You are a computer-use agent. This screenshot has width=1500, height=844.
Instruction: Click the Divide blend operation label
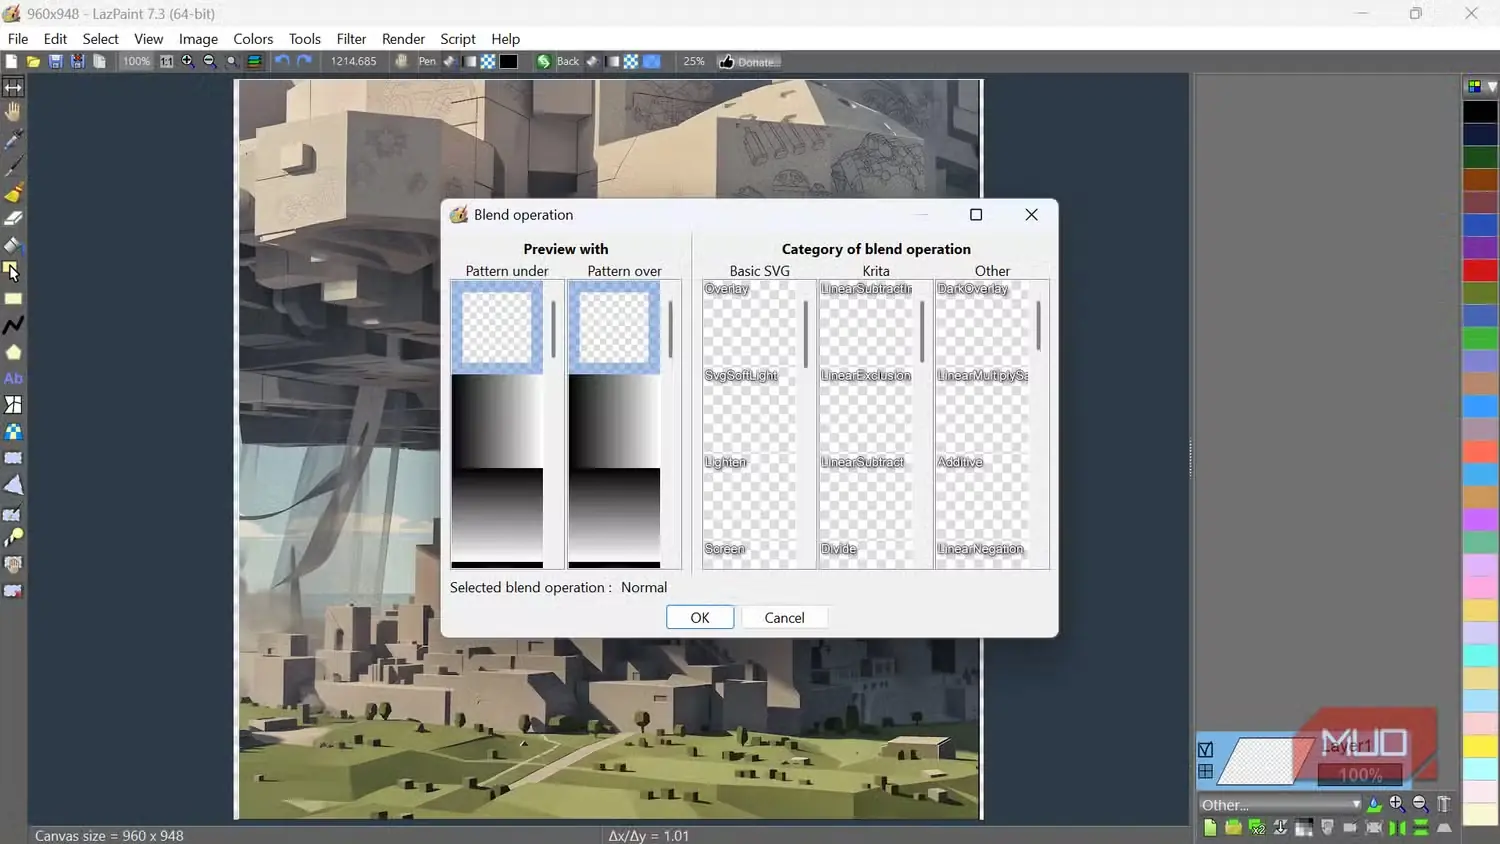[839, 549]
